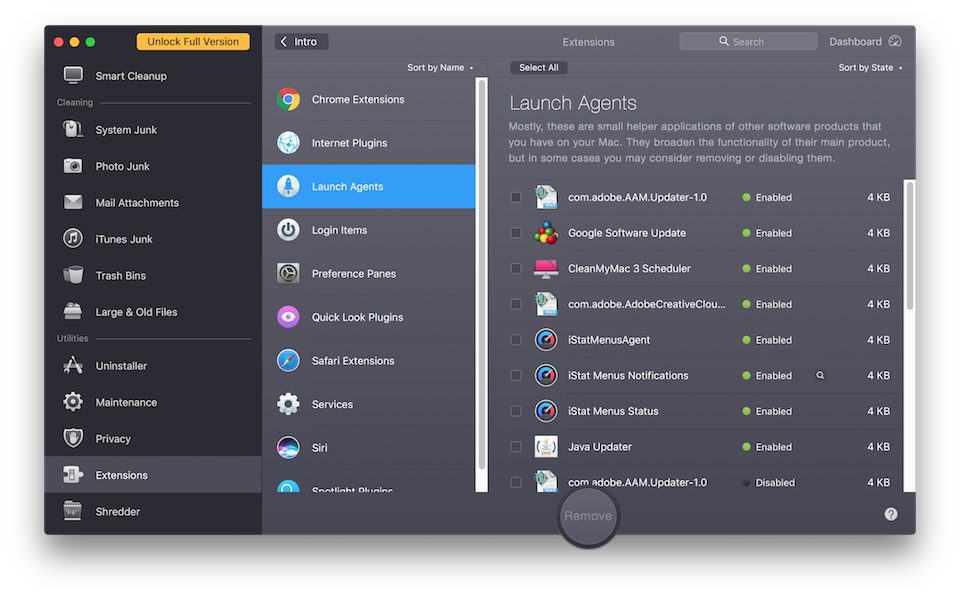Click the Extensions sidebar icon

click(x=73, y=475)
